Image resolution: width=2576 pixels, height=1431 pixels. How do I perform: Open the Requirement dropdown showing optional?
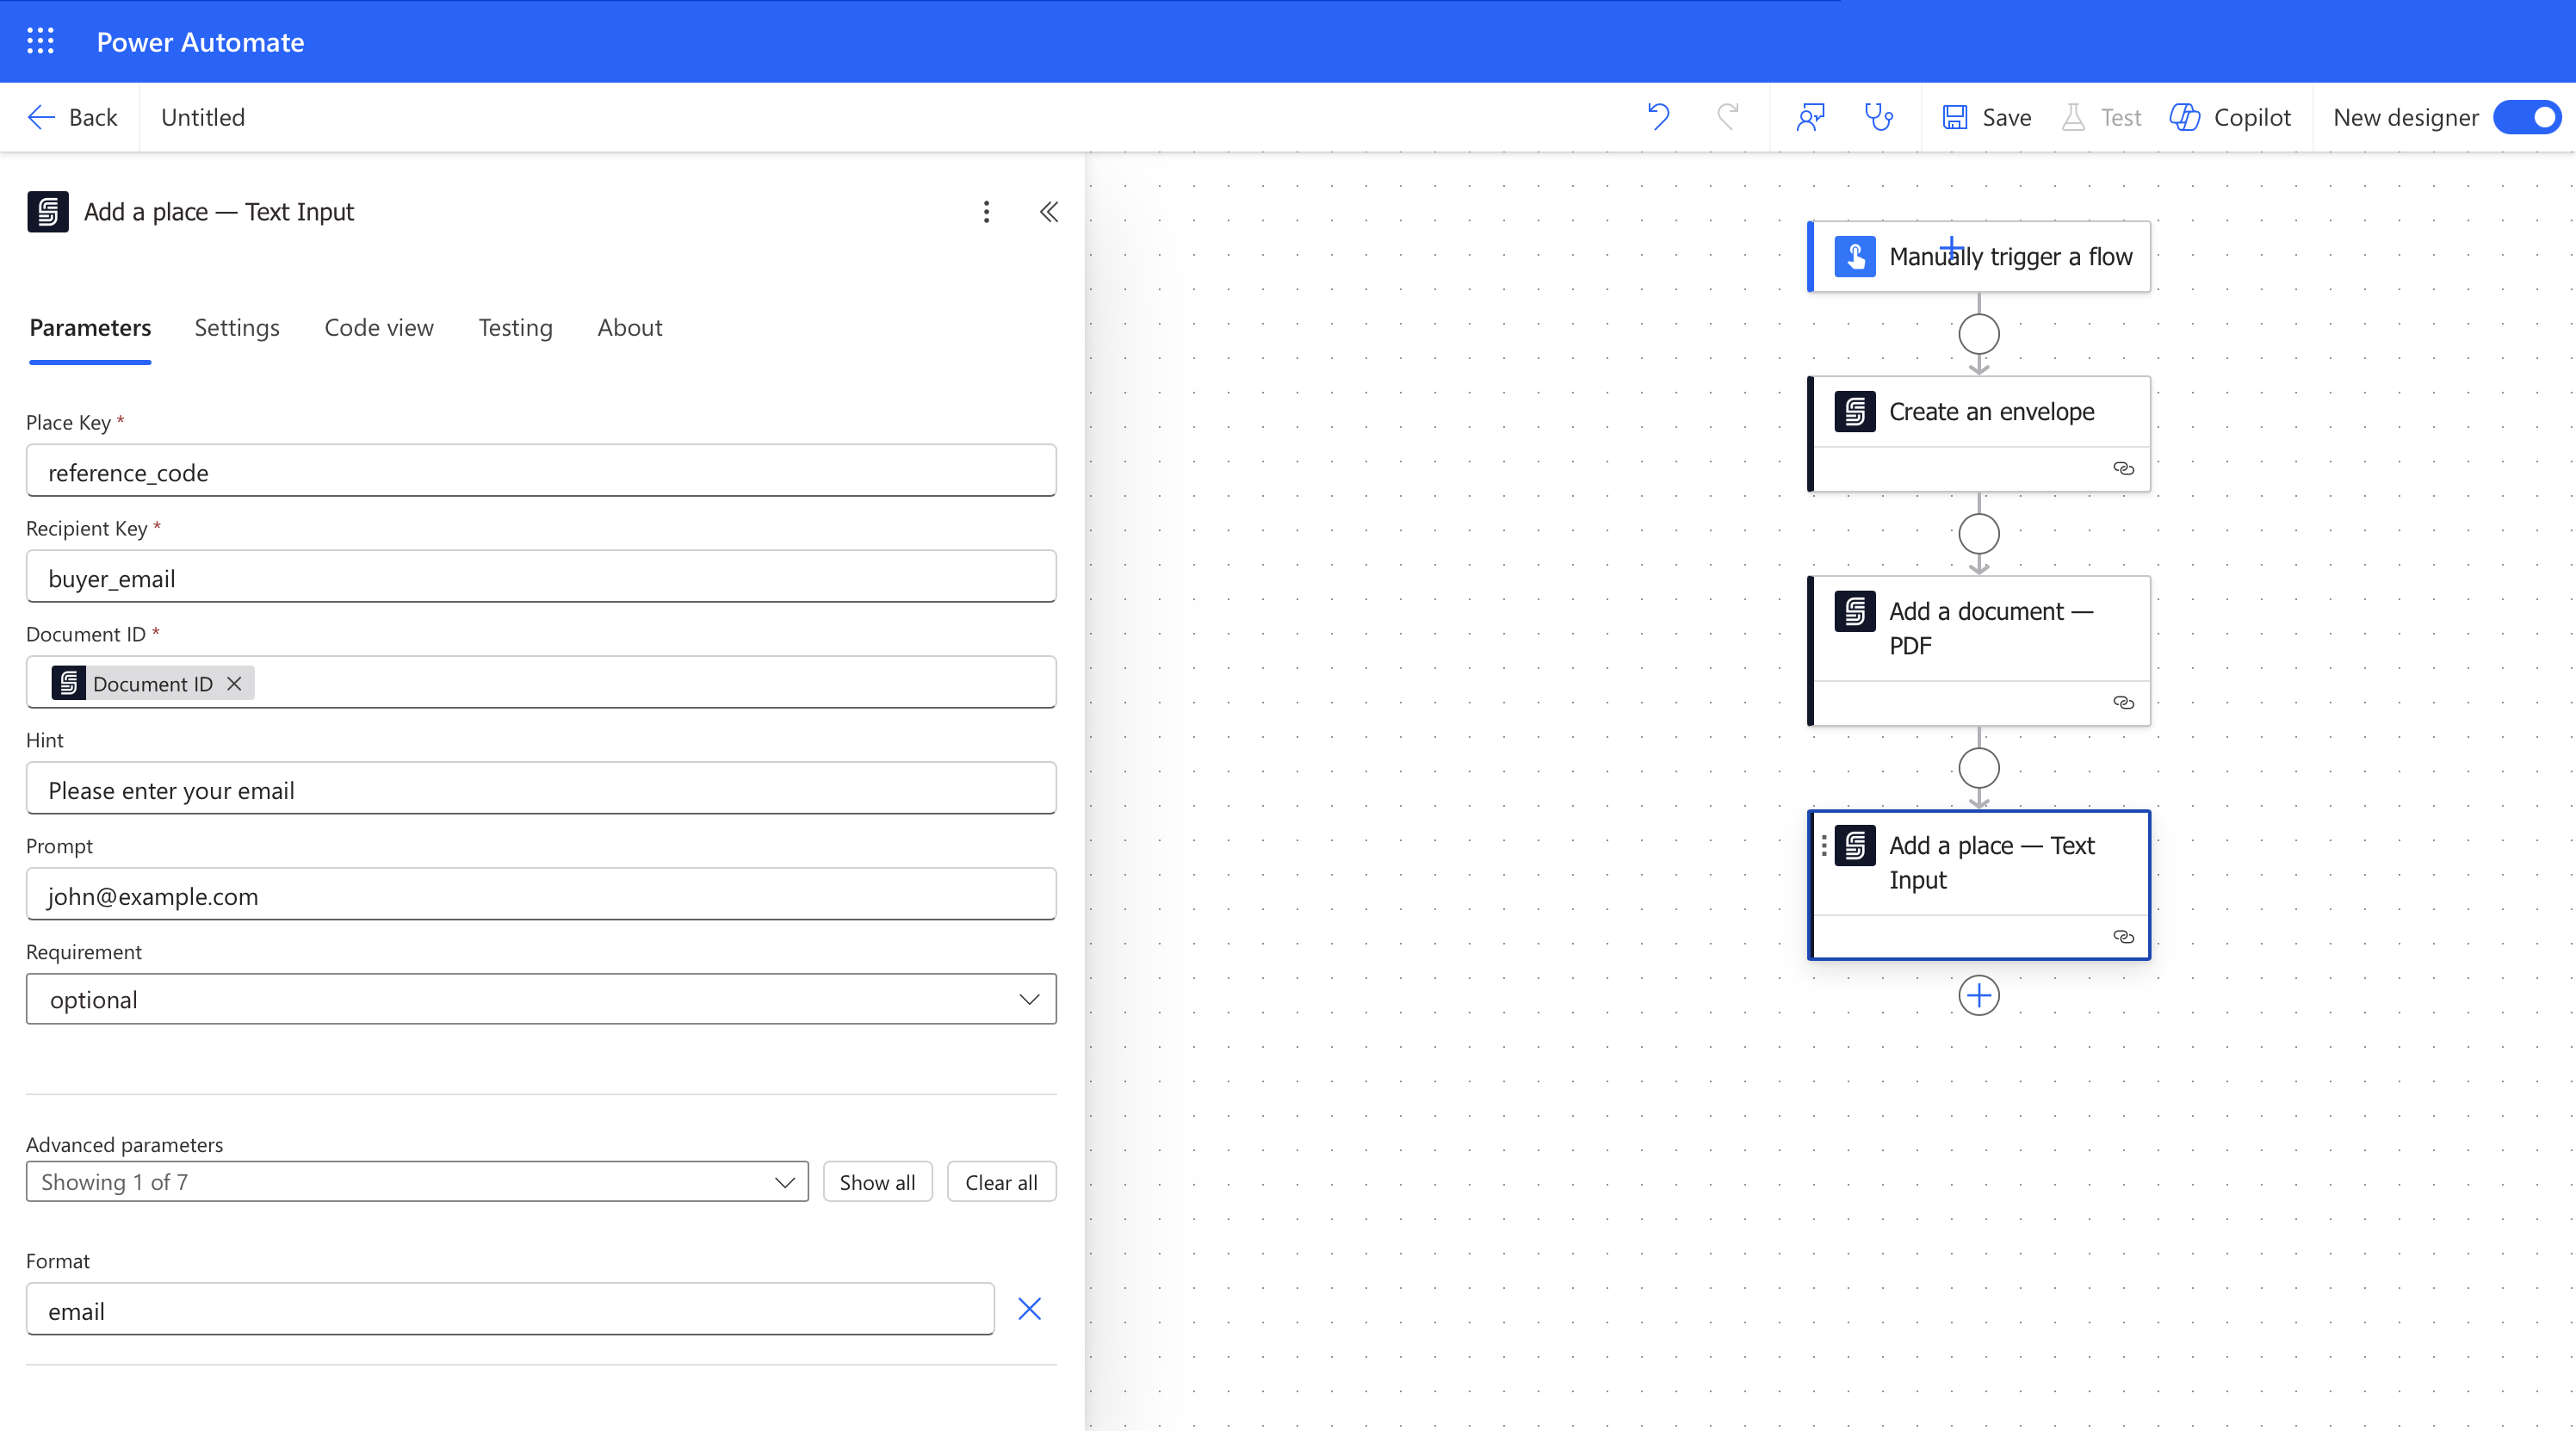[x=541, y=999]
